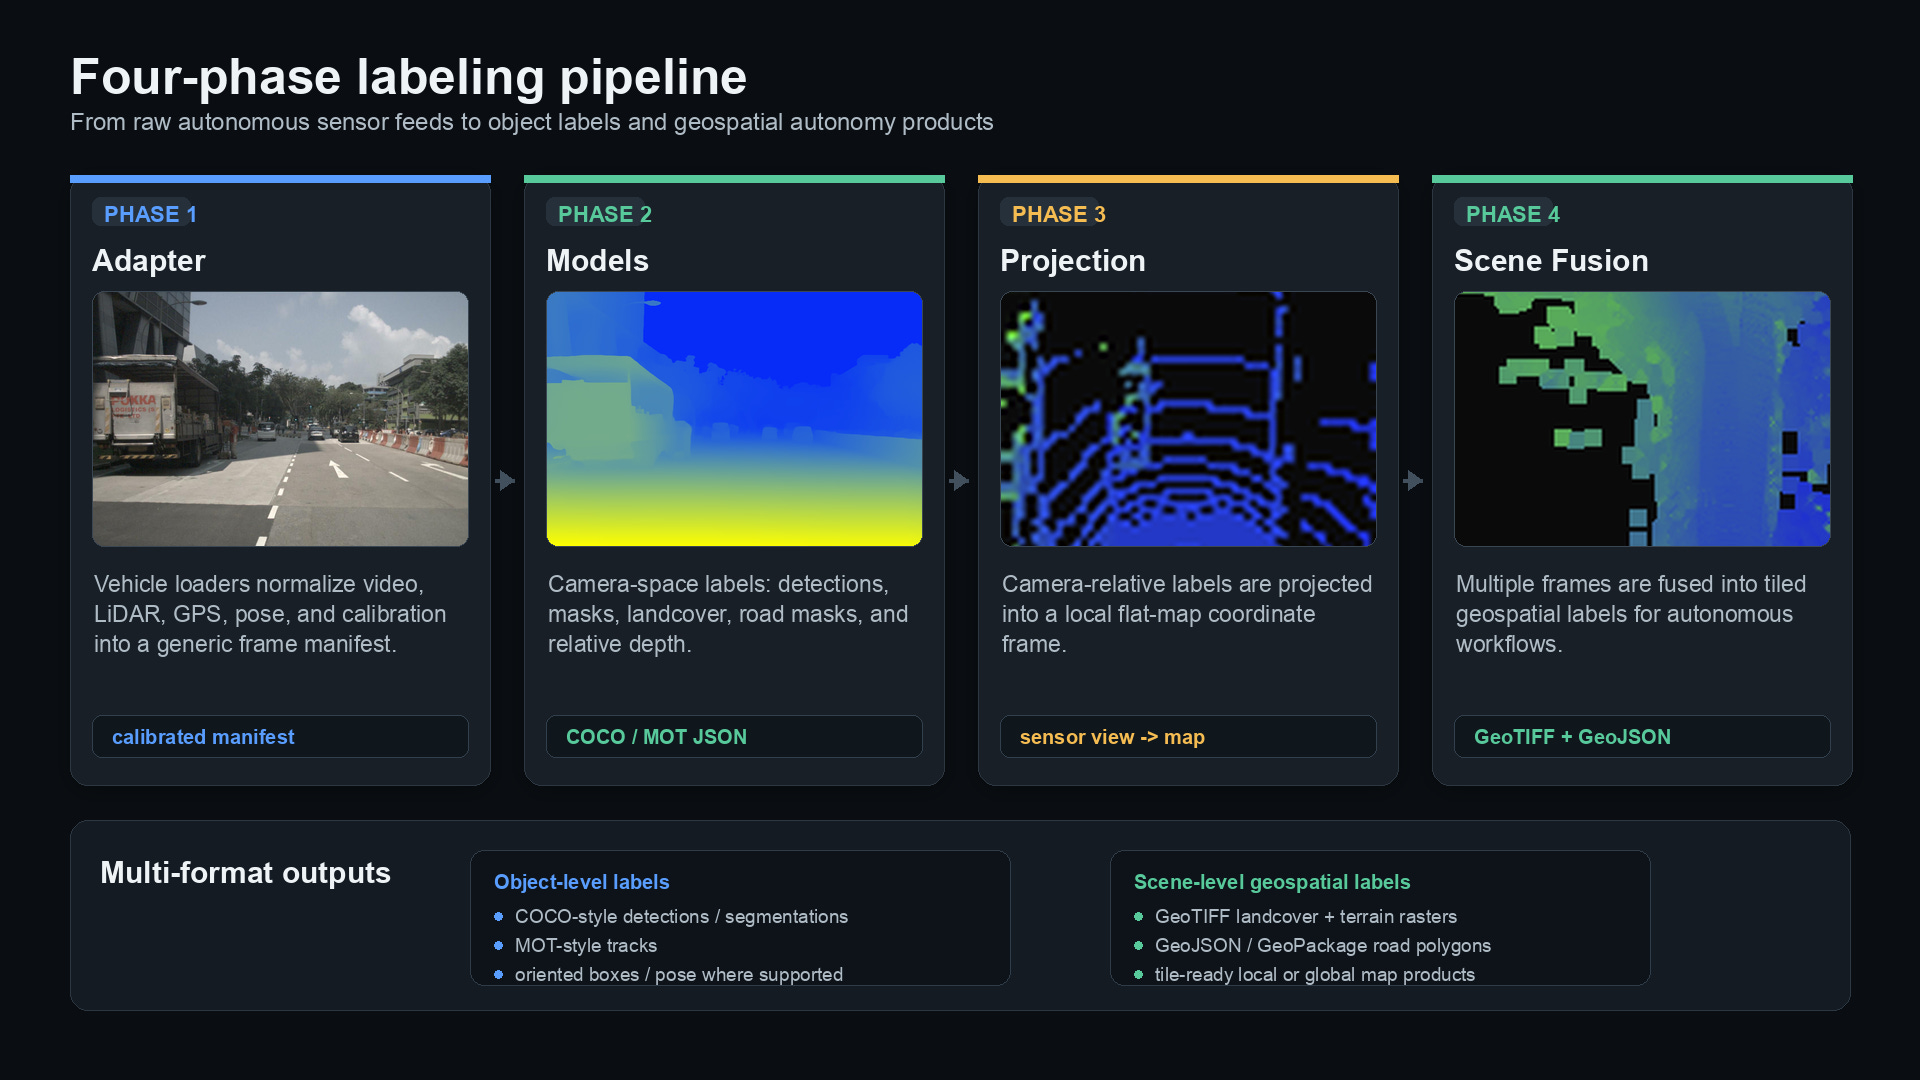This screenshot has width=1920, height=1080.
Task: View the Phase 4 scene fusion image
Action: [1642, 419]
